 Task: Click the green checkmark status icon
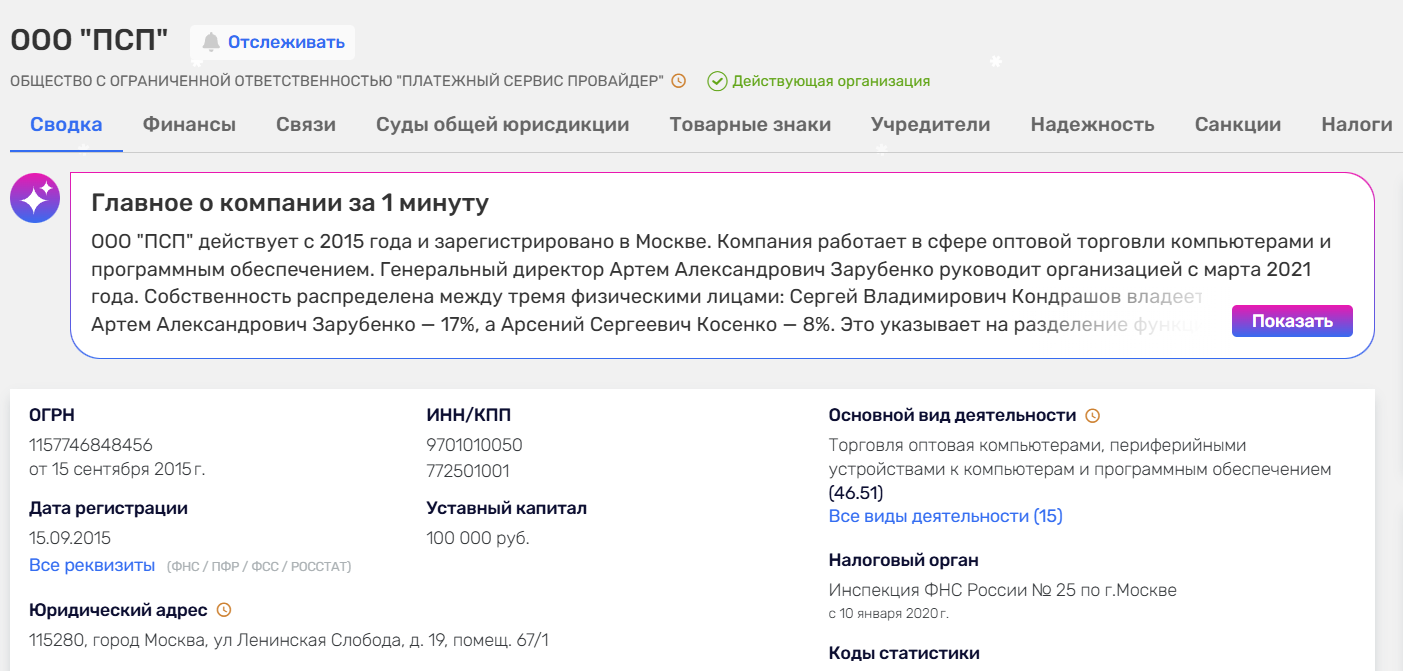click(717, 81)
